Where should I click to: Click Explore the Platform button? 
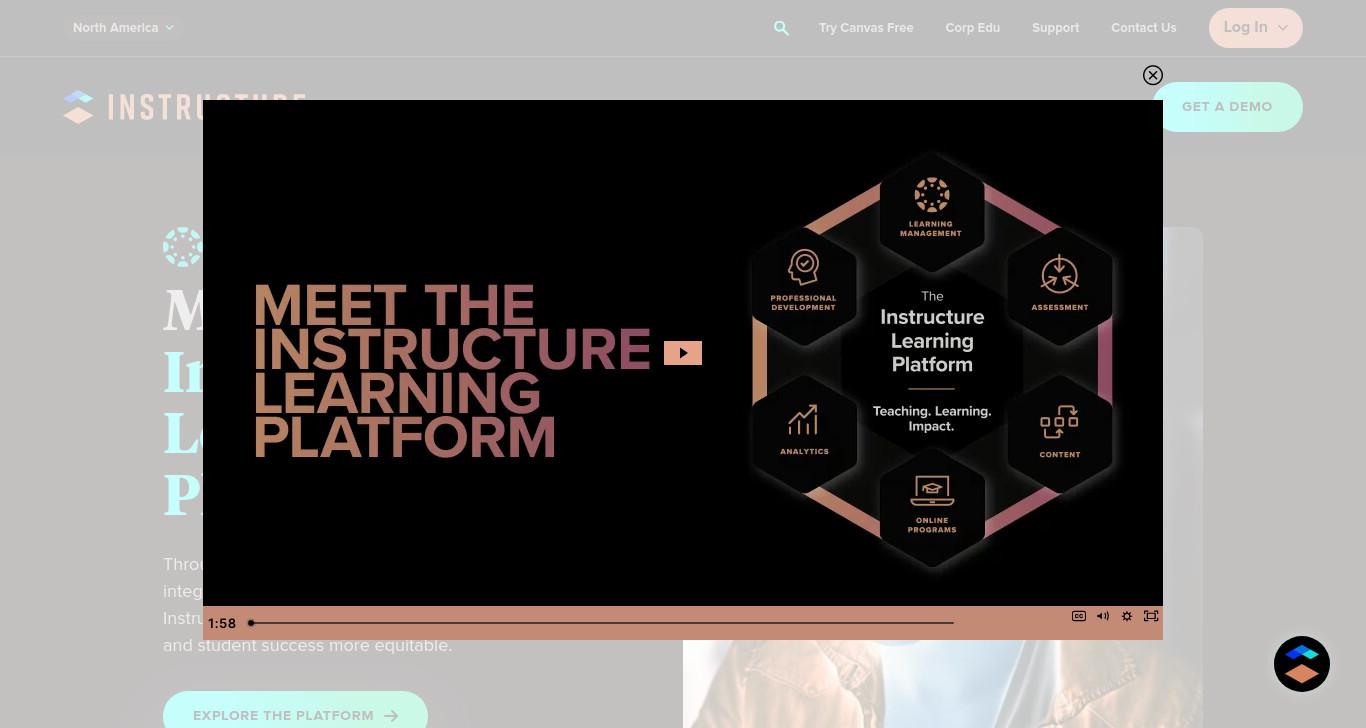pos(295,714)
